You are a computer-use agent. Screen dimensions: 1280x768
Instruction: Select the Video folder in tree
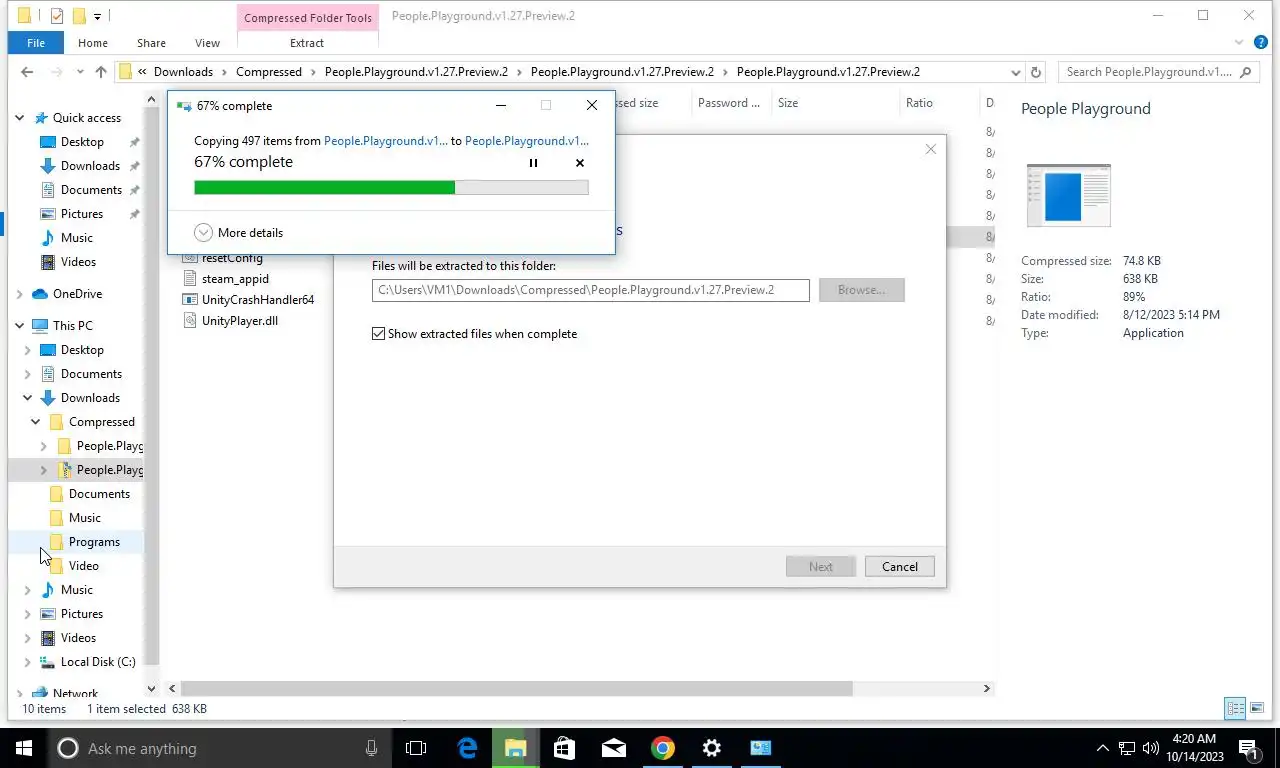coord(84,566)
